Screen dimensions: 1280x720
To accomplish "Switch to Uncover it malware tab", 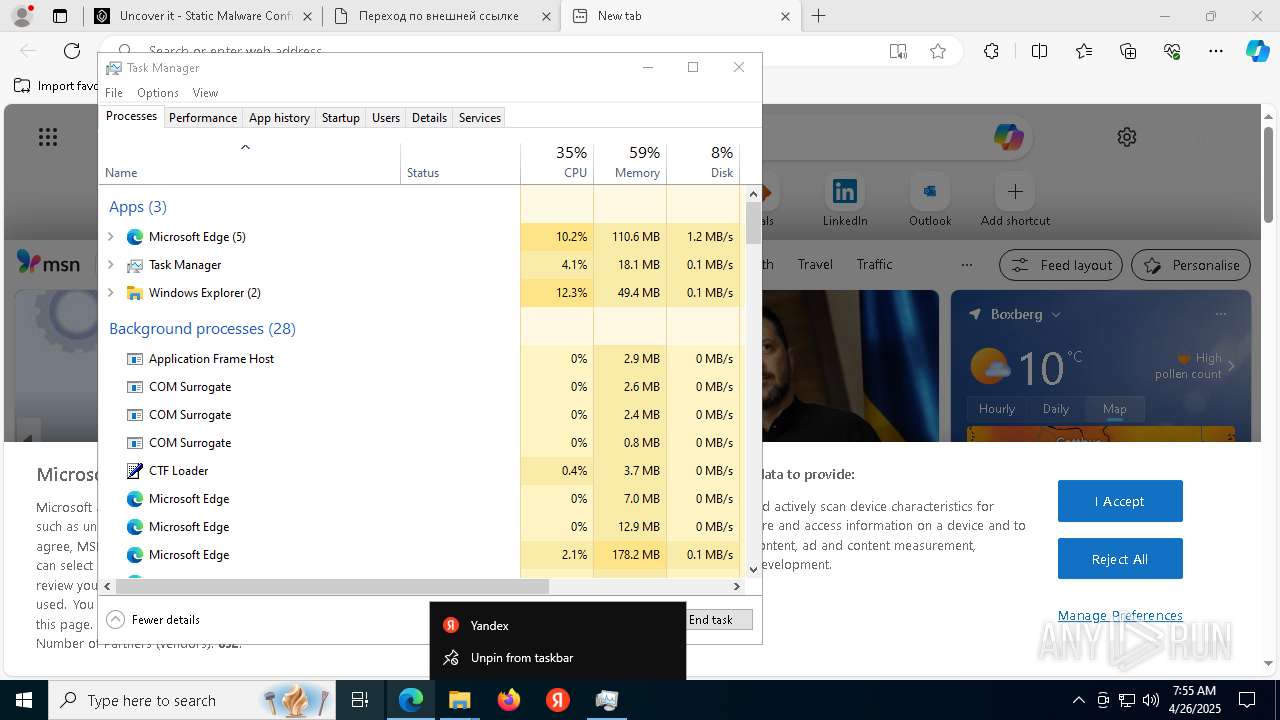I will (203, 16).
